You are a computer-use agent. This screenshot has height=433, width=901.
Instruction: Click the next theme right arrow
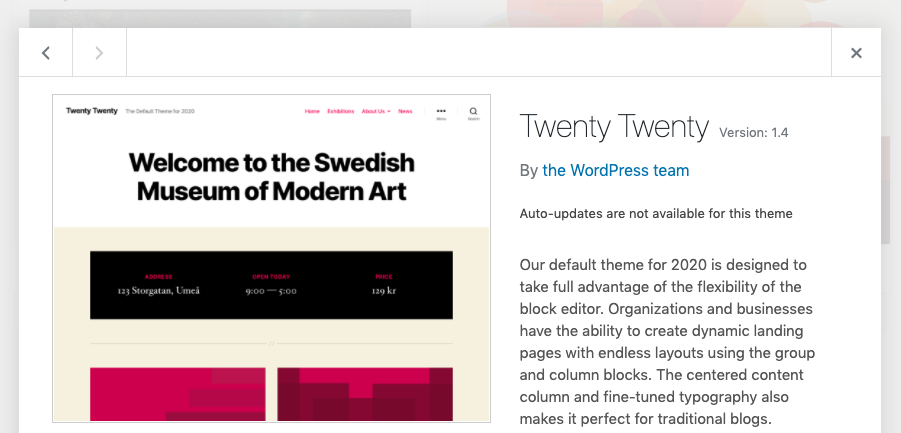point(99,53)
